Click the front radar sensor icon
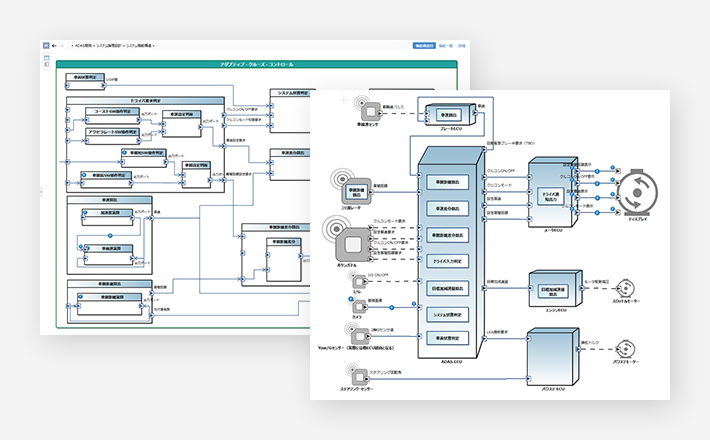Viewport: 710px width, 440px height. (356, 190)
